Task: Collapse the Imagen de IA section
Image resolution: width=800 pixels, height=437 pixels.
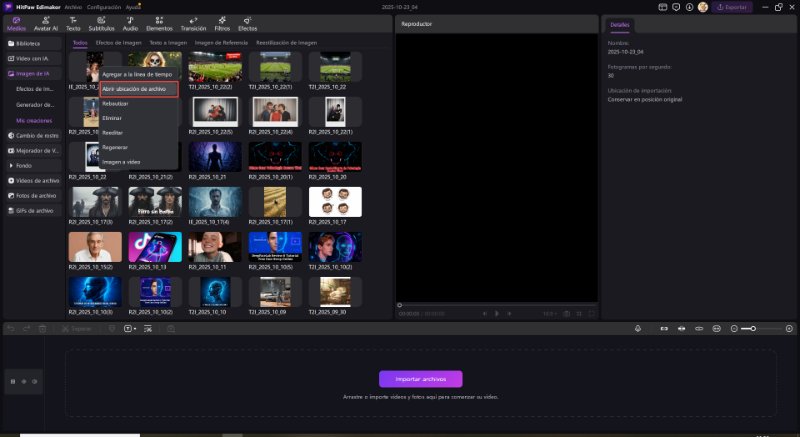Action: (x=33, y=74)
